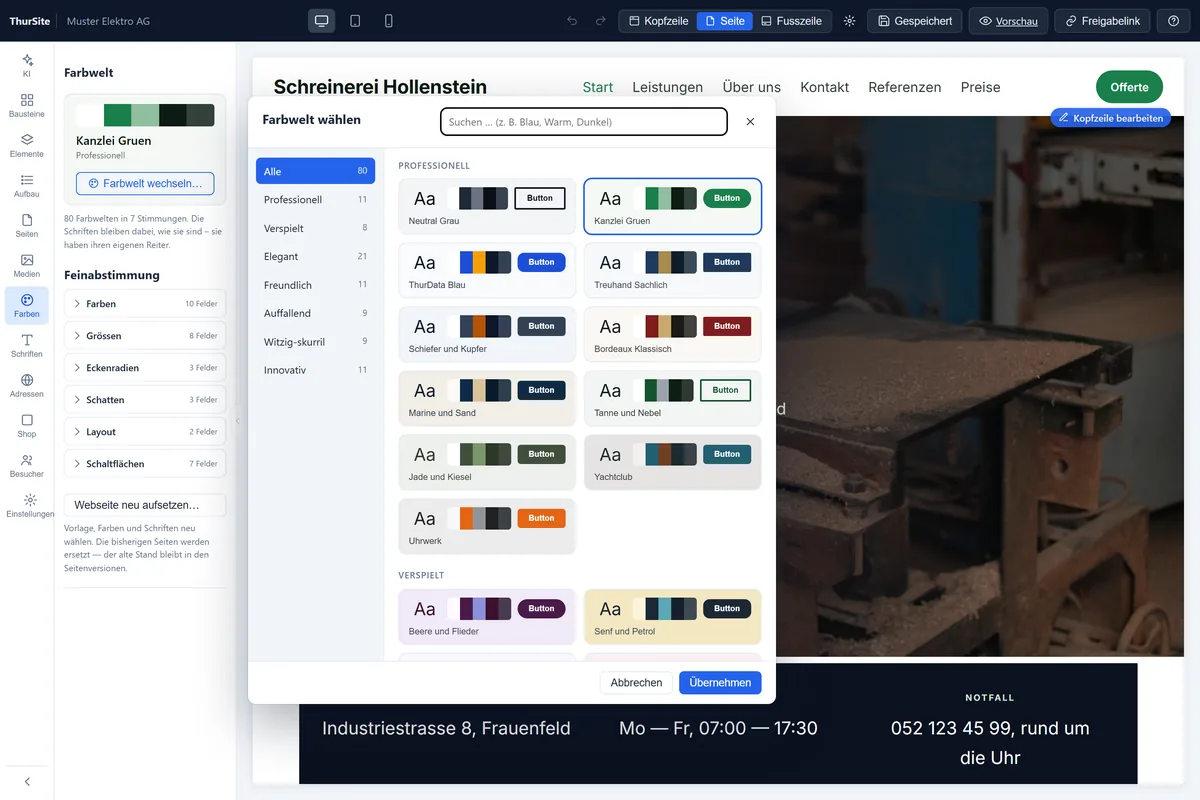This screenshot has height=800, width=1200.
Task: Open the Adressen globe icon
Action: tap(27, 385)
